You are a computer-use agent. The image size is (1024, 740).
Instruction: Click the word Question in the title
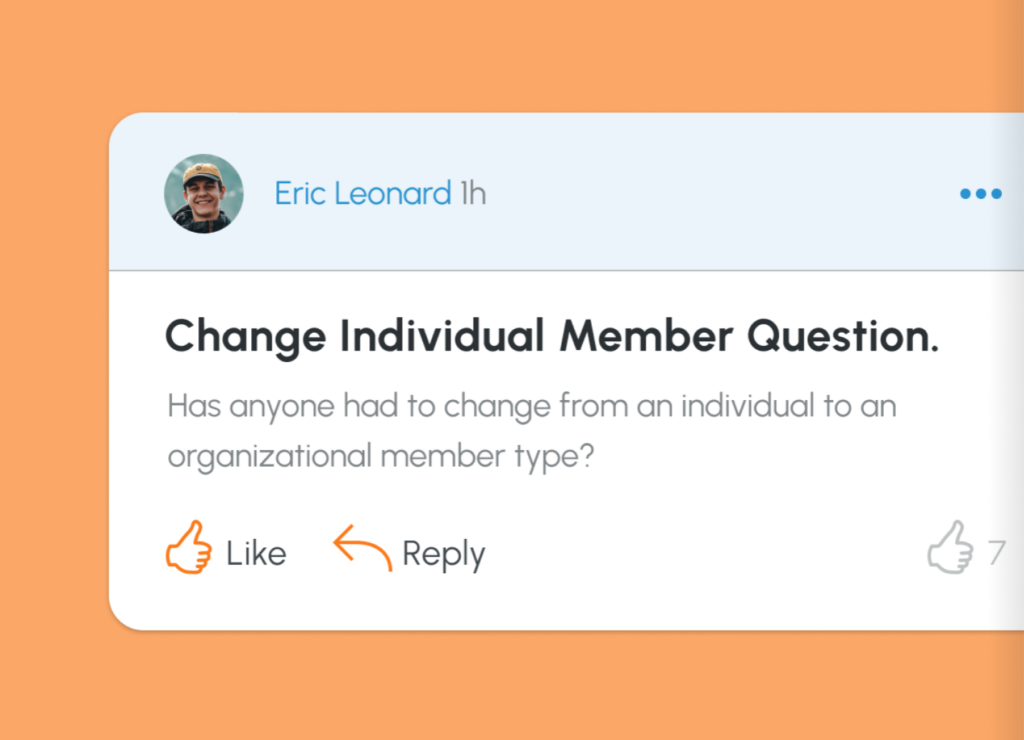(x=842, y=337)
